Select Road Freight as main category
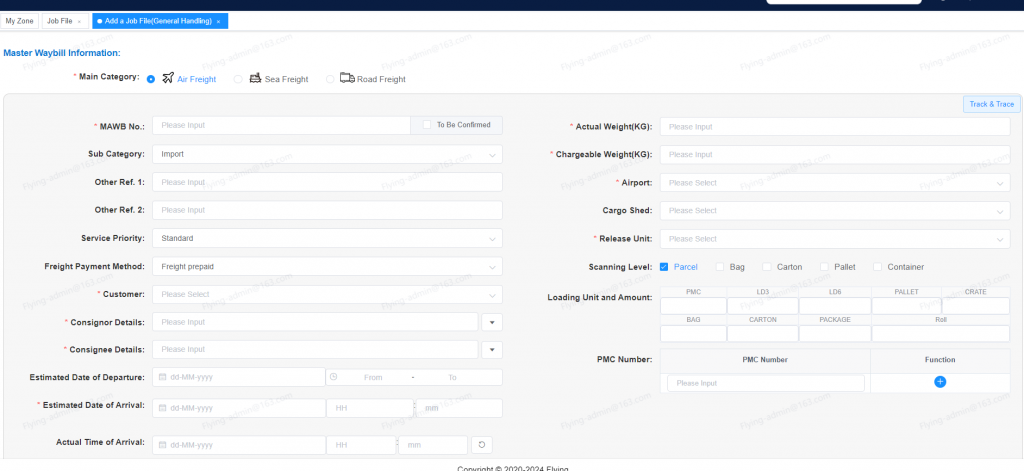This screenshot has height=471, width=1024. tap(331, 79)
